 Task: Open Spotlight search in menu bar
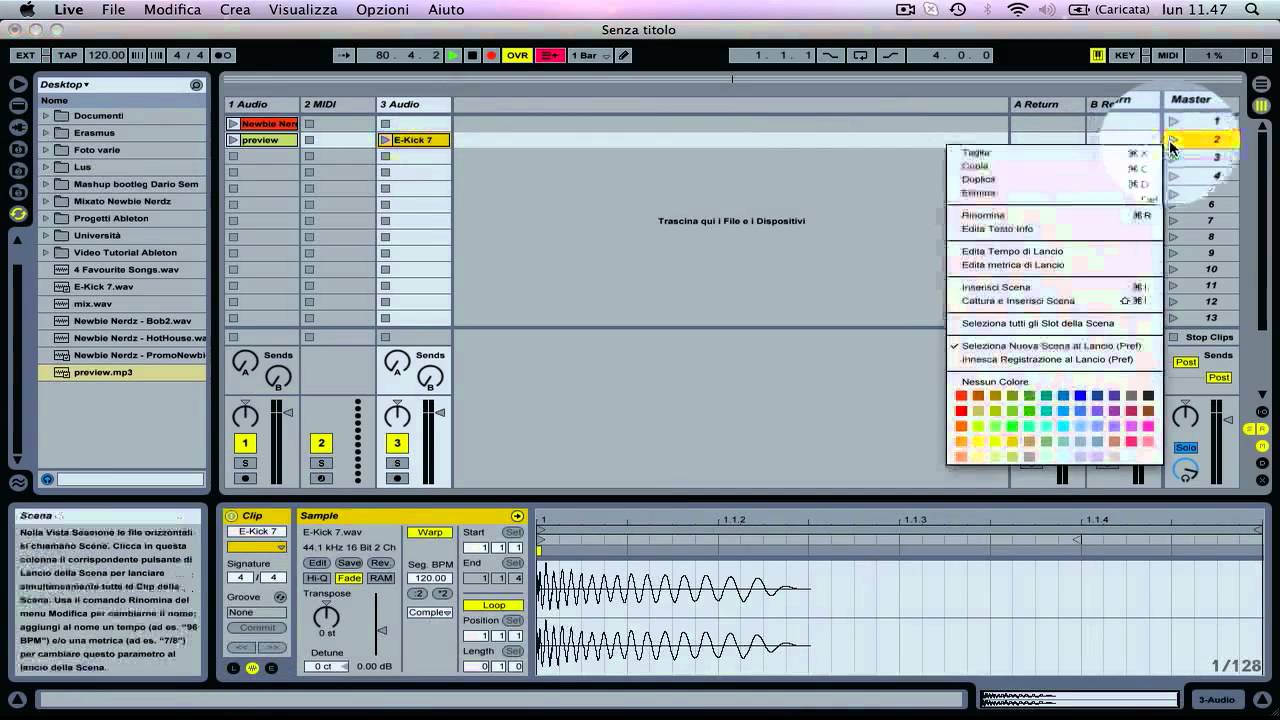[1252, 9]
